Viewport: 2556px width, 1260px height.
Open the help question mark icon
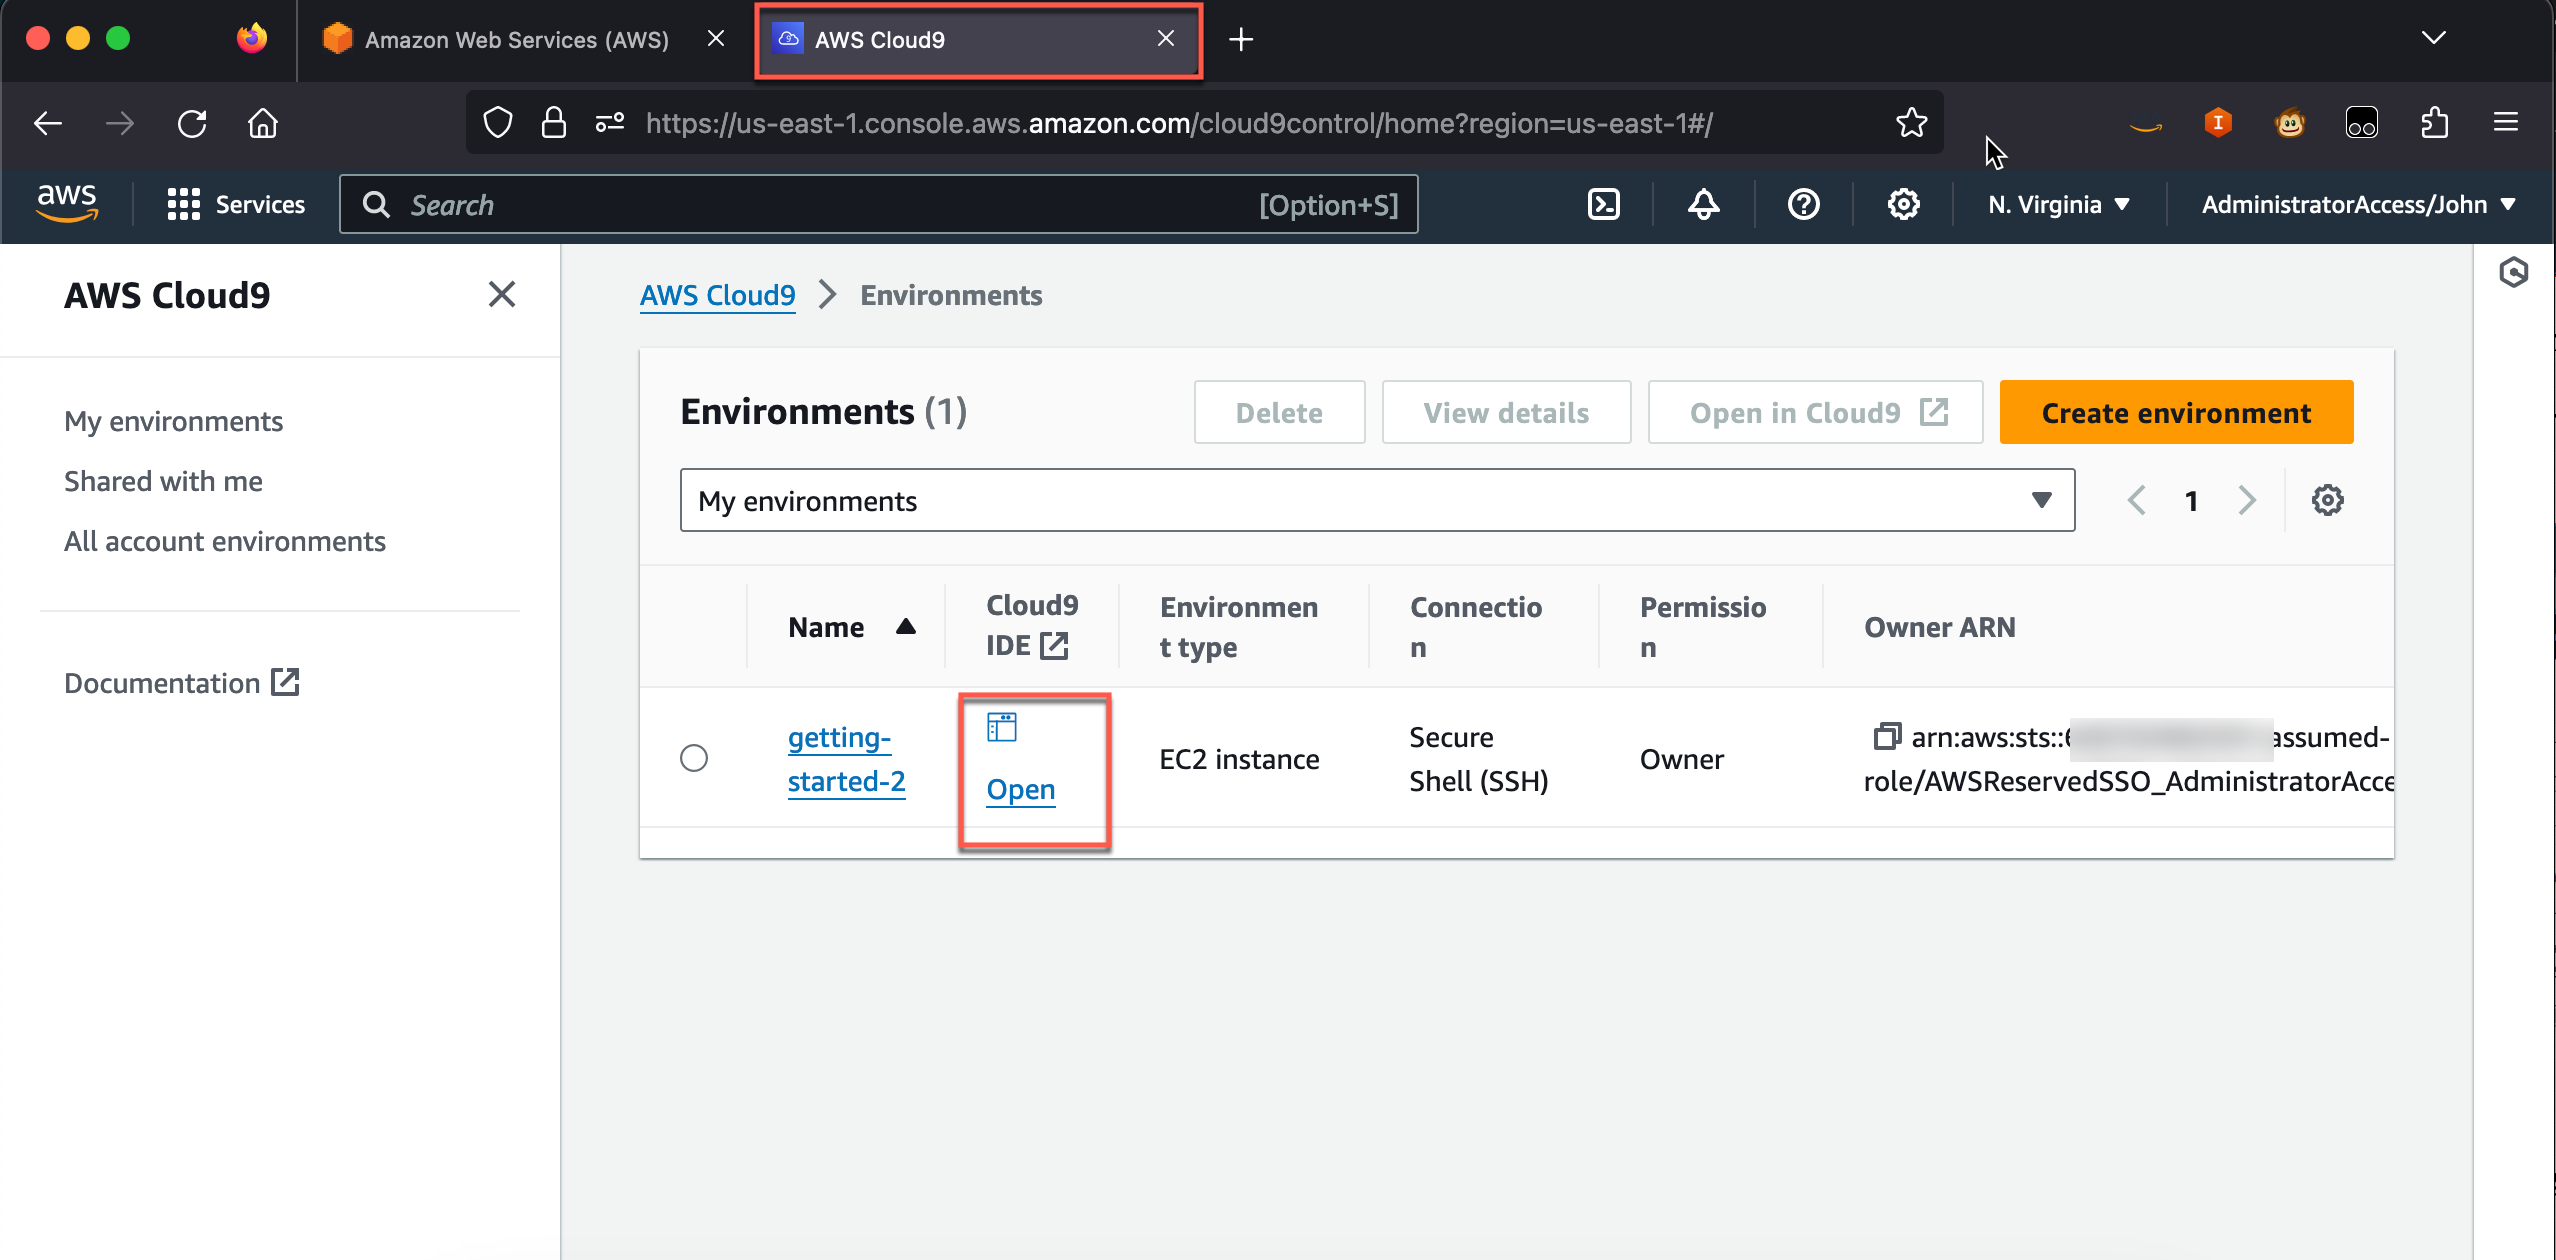point(1804,204)
